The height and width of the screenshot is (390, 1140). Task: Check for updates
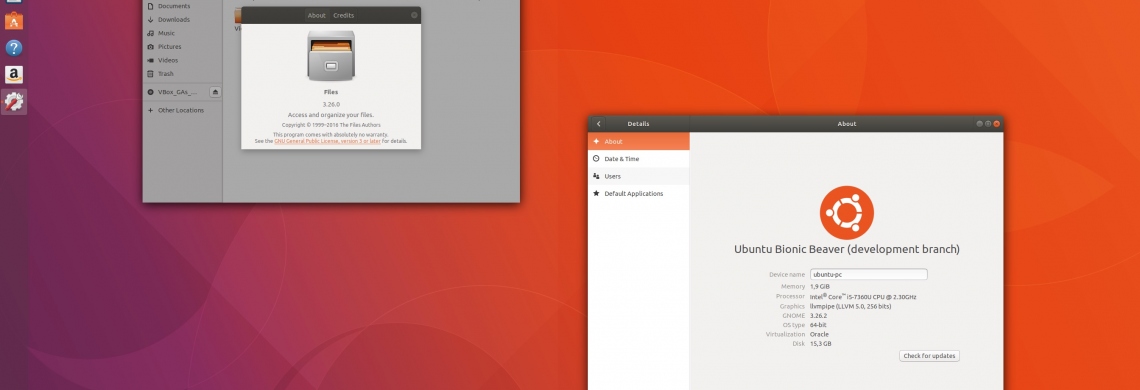click(929, 356)
